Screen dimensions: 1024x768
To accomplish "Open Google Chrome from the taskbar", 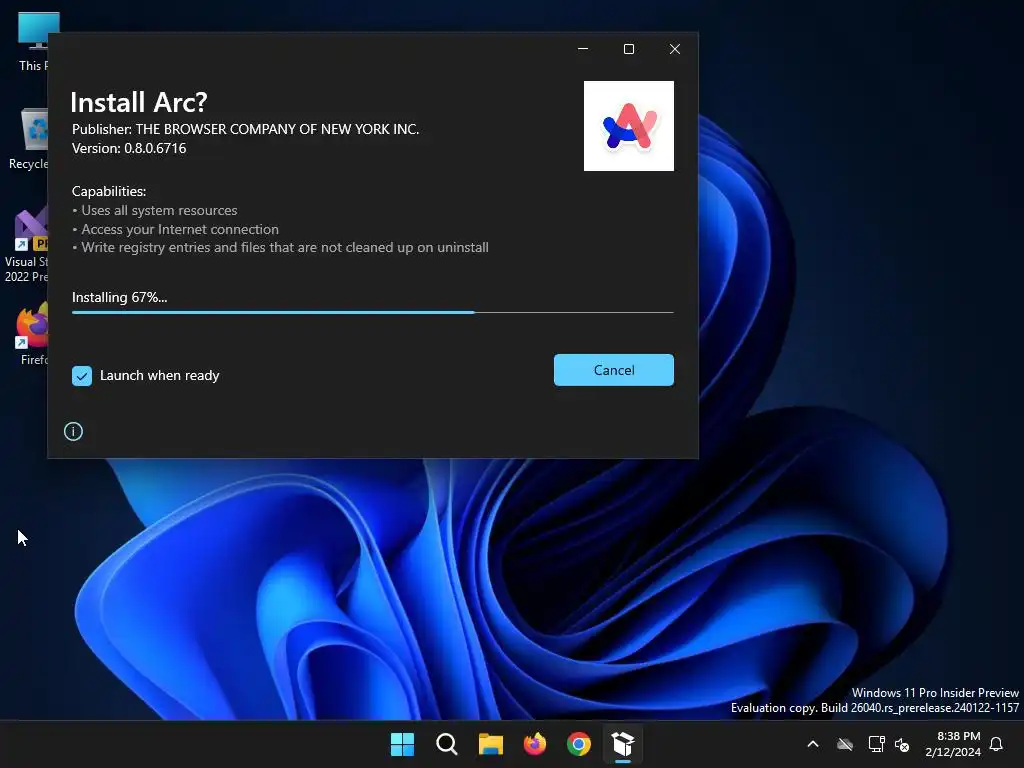I will pyautogui.click(x=579, y=744).
